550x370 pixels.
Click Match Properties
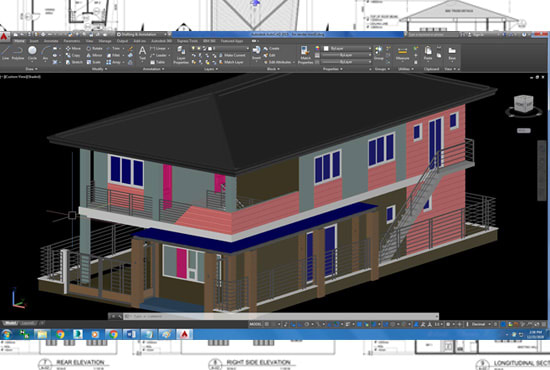pos(305,55)
